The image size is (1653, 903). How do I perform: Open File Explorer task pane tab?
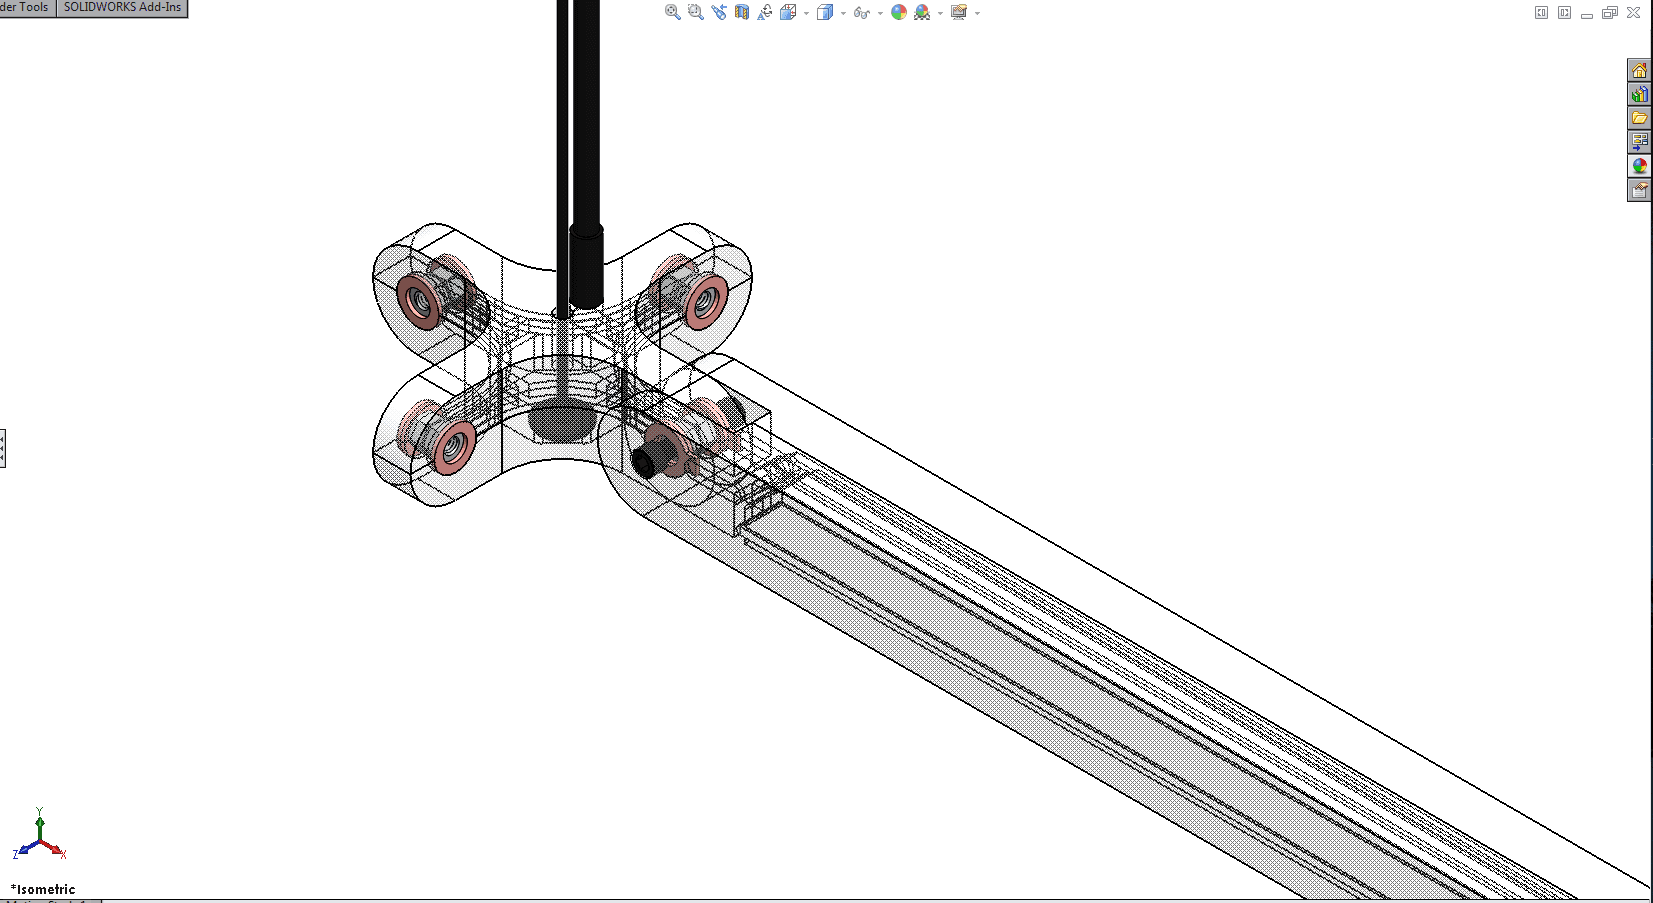(1639, 118)
